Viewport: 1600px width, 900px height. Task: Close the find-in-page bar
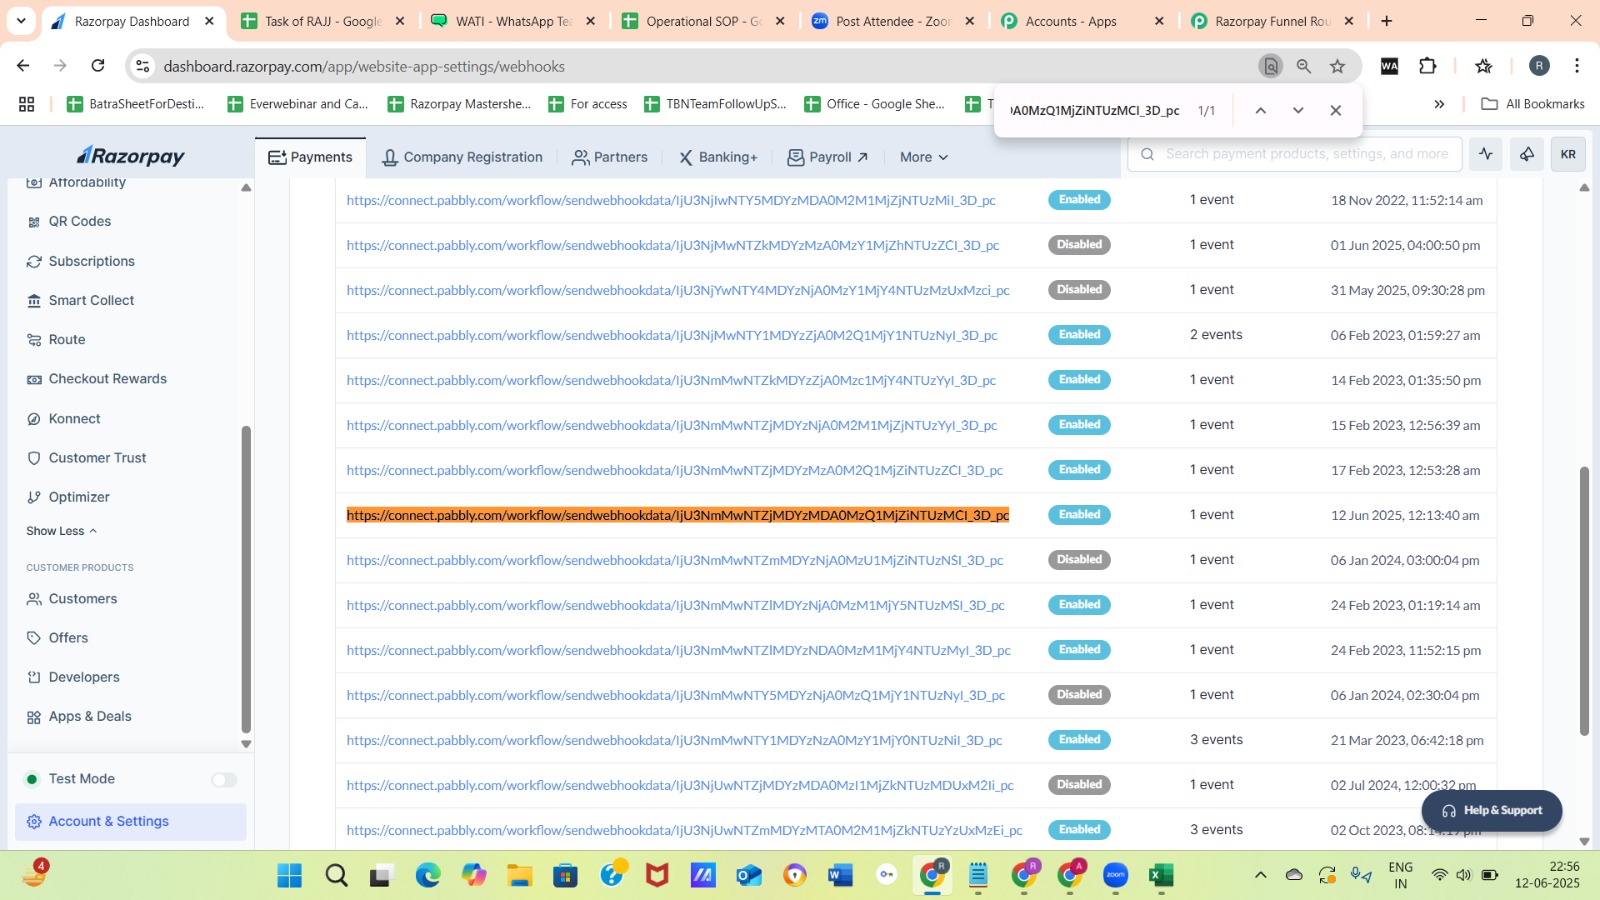coord(1336,110)
